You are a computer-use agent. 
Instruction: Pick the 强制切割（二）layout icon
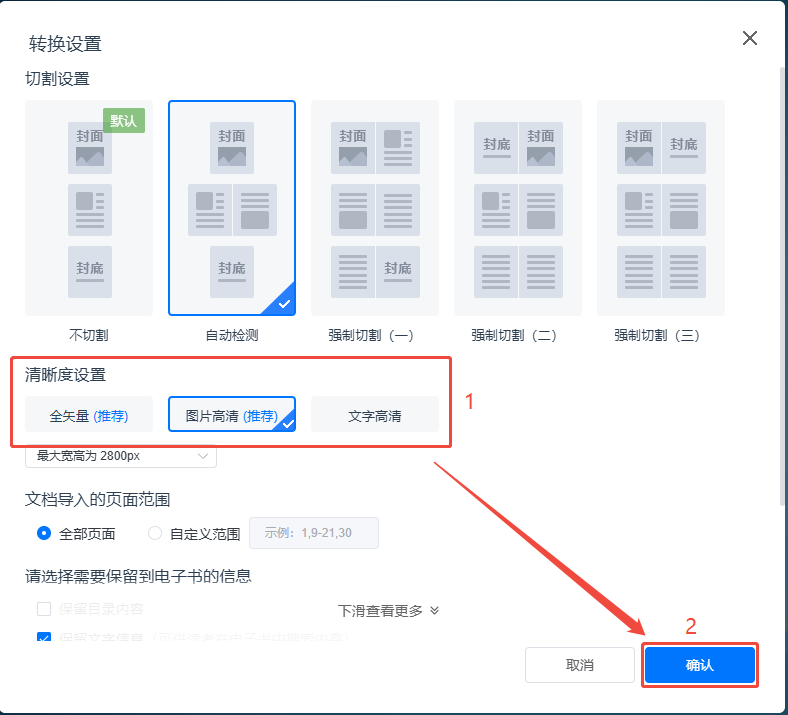tap(518, 208)
